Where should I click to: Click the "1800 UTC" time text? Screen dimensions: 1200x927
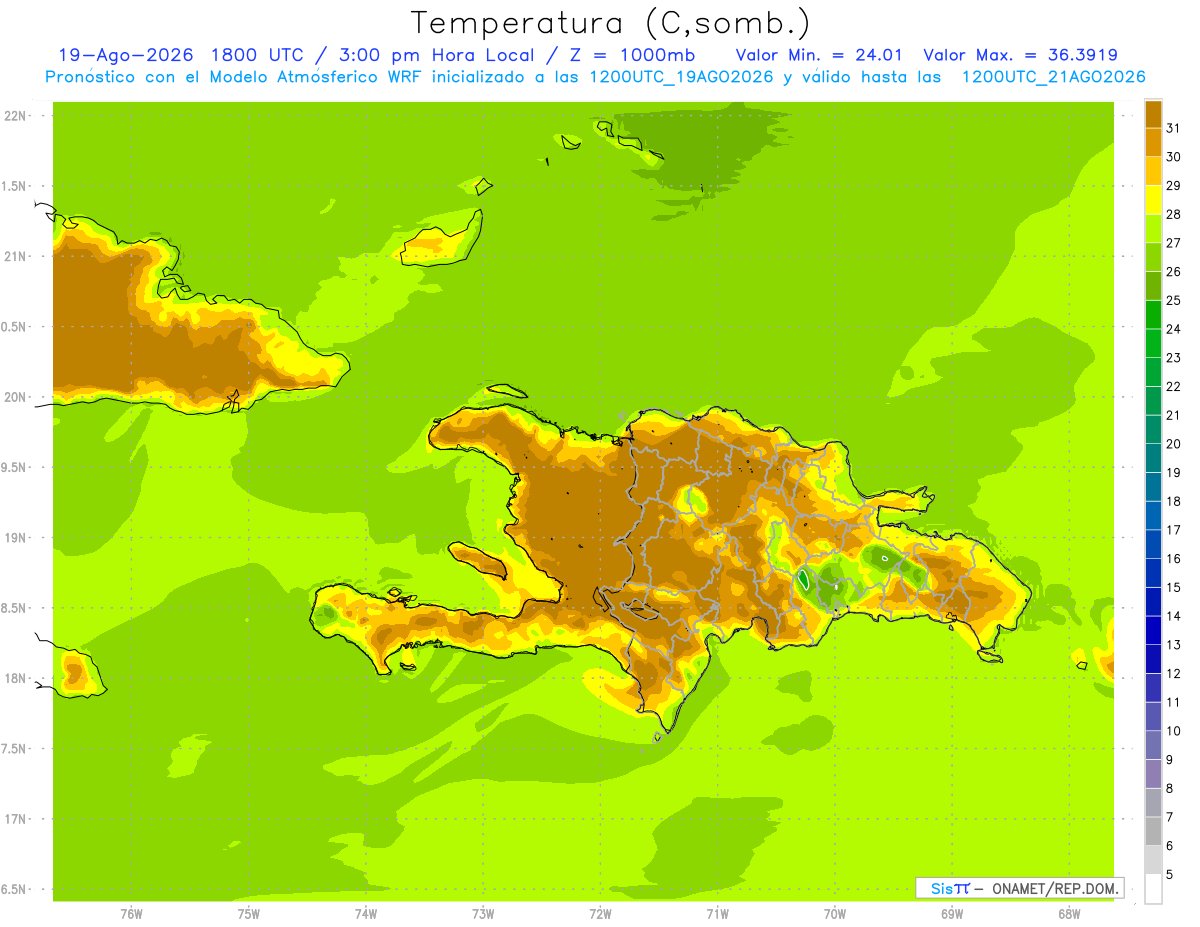tap(258, 55)
